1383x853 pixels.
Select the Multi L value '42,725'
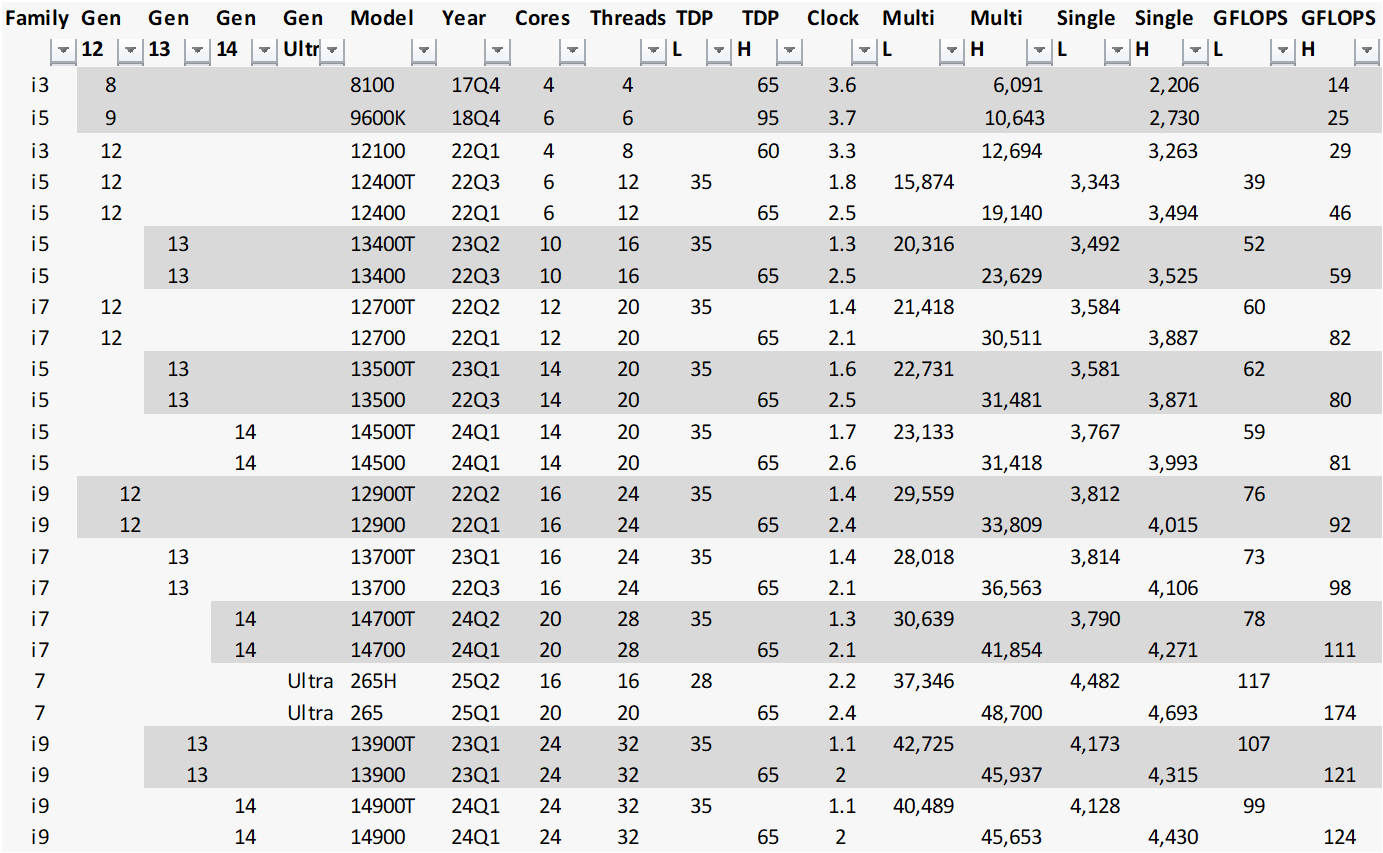tap(924, 744)
